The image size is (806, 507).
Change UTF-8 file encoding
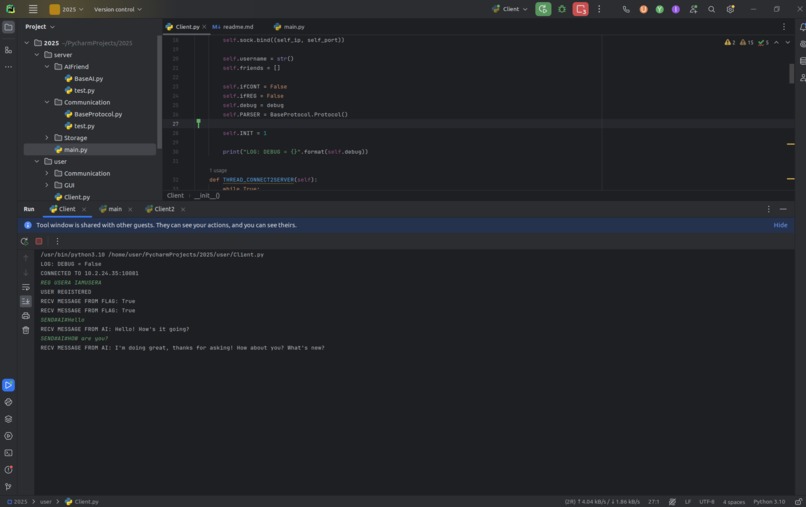[706, 502]
